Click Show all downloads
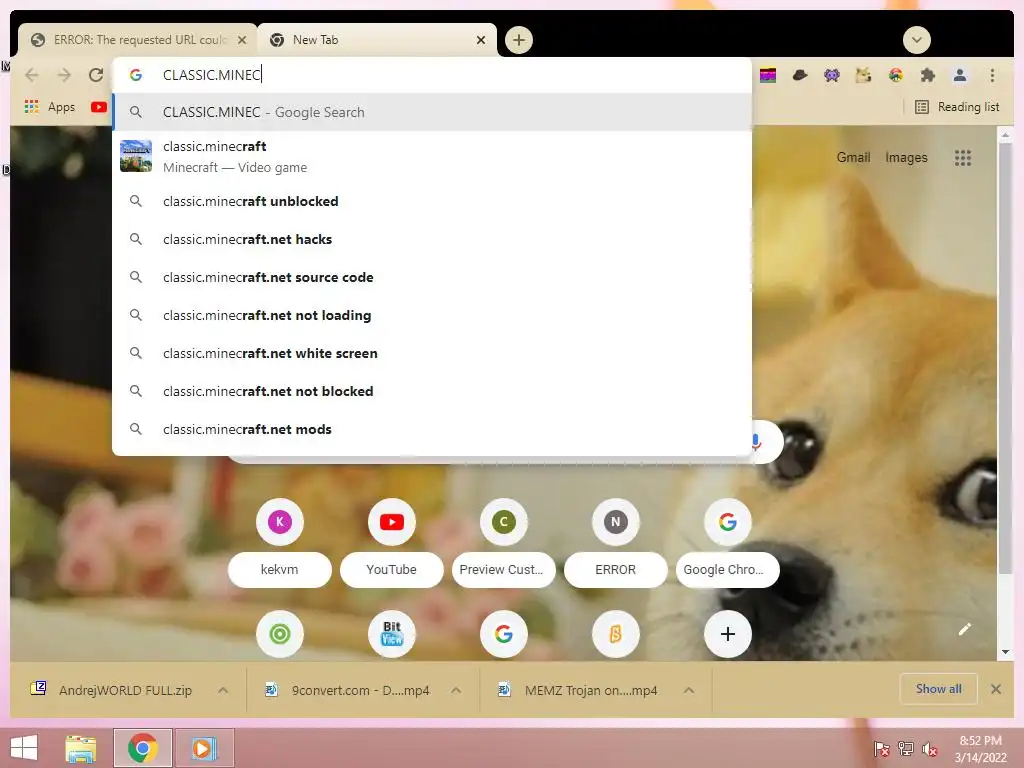This screenshot has height=768, width=1024. point(938,689)
